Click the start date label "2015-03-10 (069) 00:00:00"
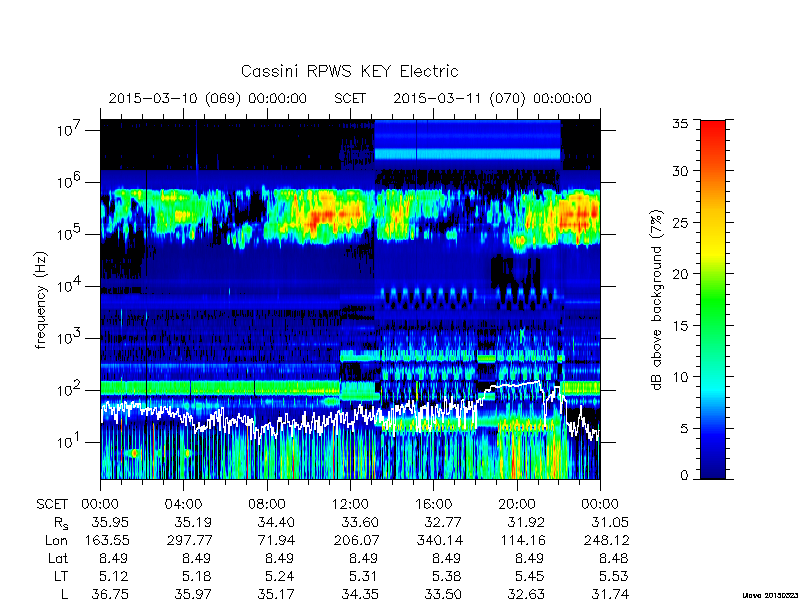 pyautogui.click(x=208, y=98)
